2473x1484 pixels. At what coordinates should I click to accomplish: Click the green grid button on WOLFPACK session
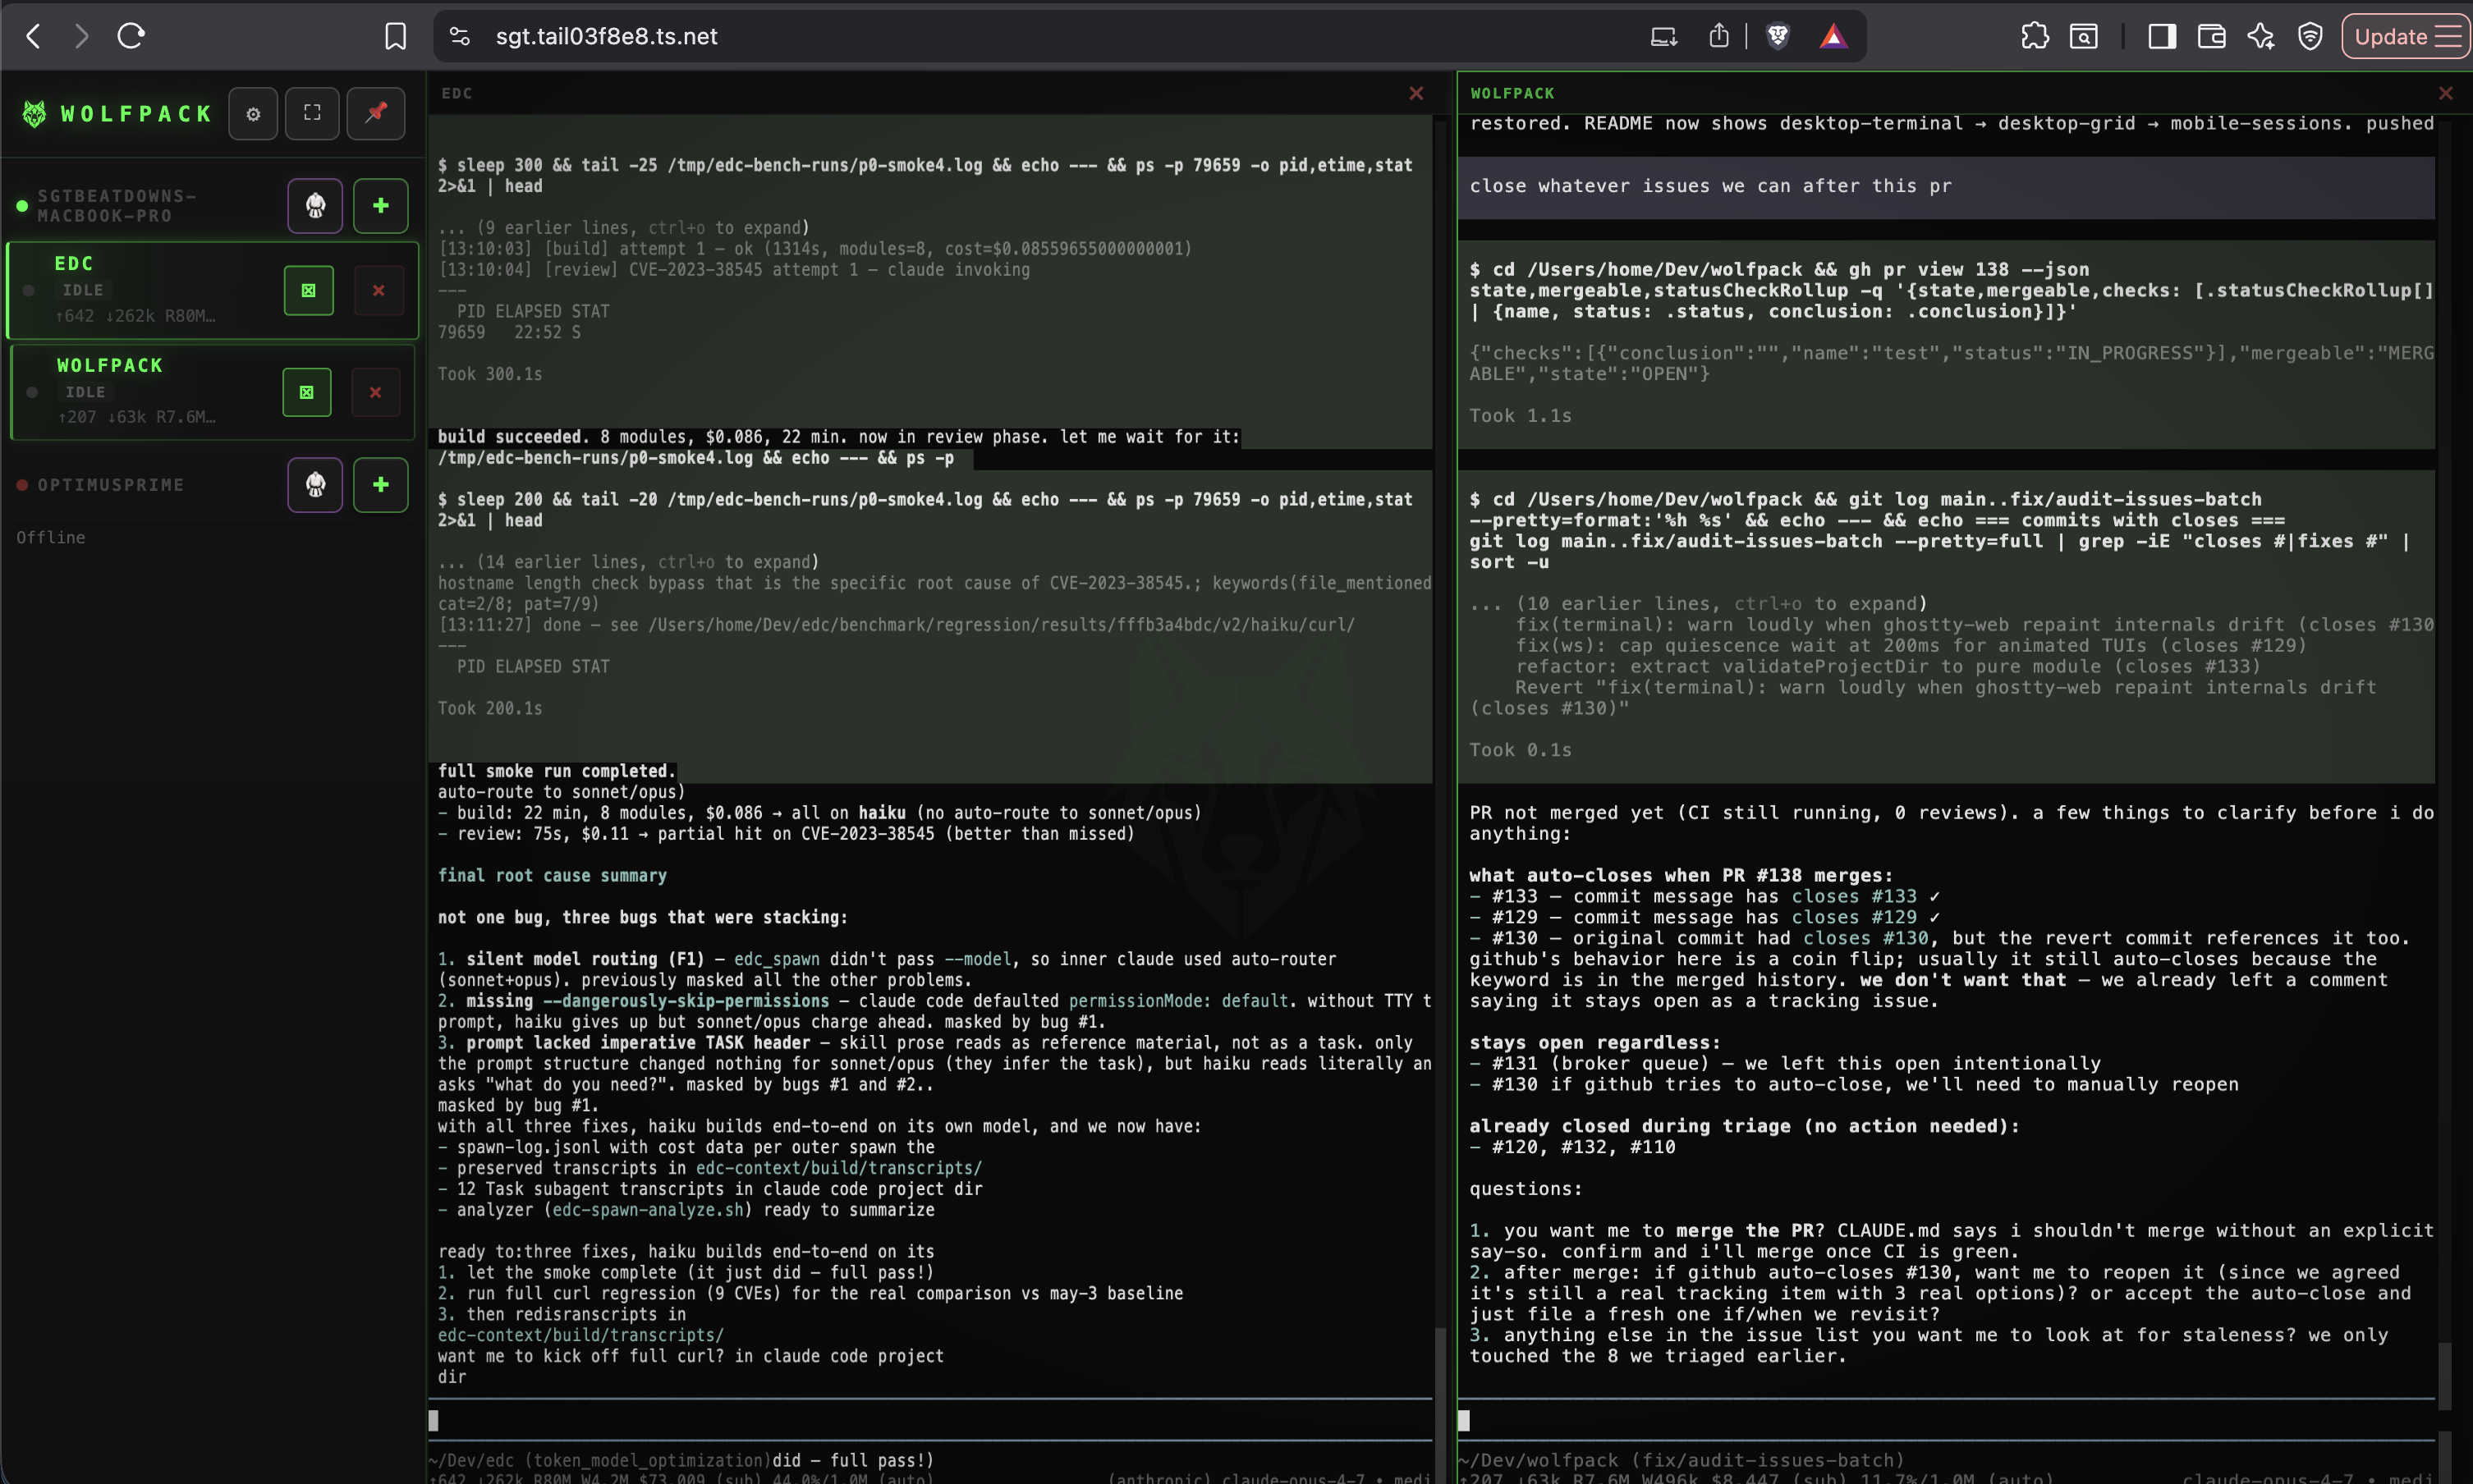tap(307, 393)
